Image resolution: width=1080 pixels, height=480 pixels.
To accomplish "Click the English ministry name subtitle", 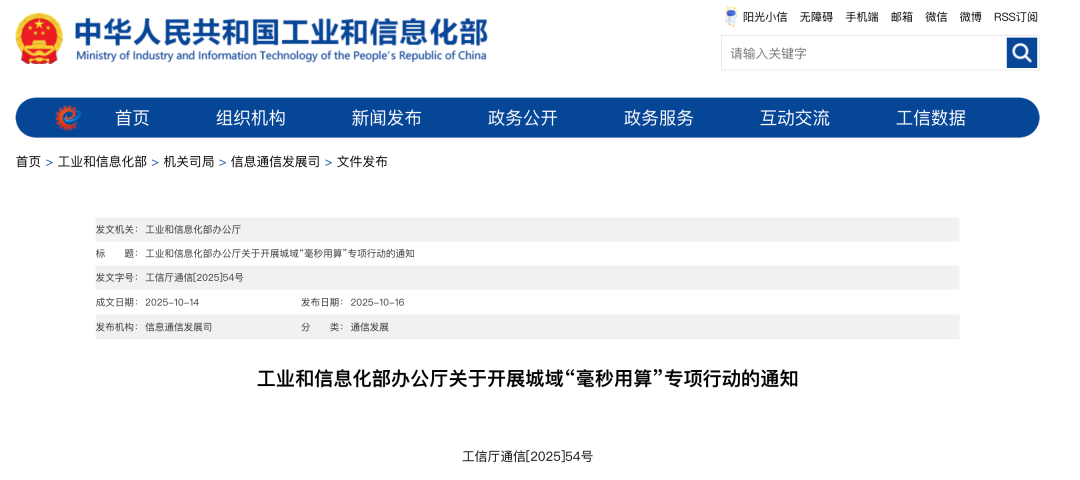I will [281, 56].
